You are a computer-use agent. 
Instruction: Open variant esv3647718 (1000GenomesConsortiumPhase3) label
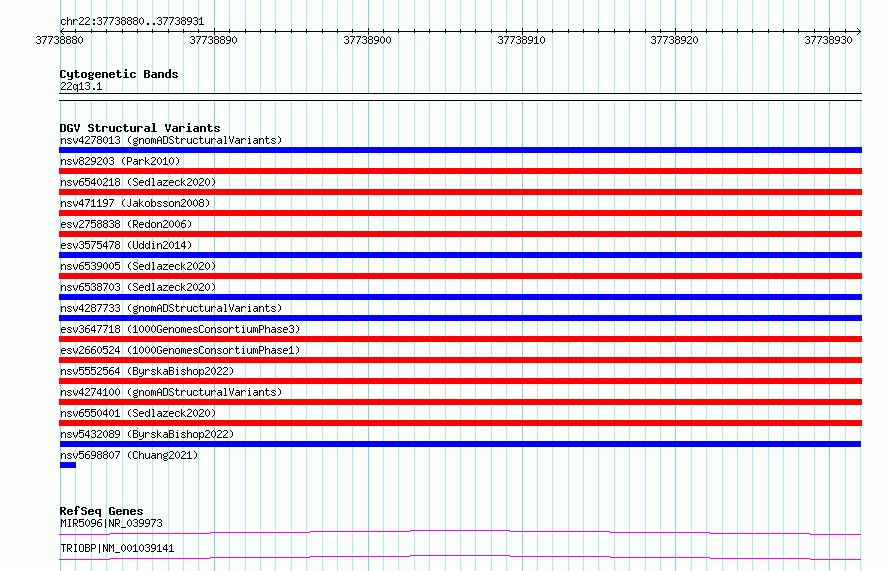(x=180, y=329)
